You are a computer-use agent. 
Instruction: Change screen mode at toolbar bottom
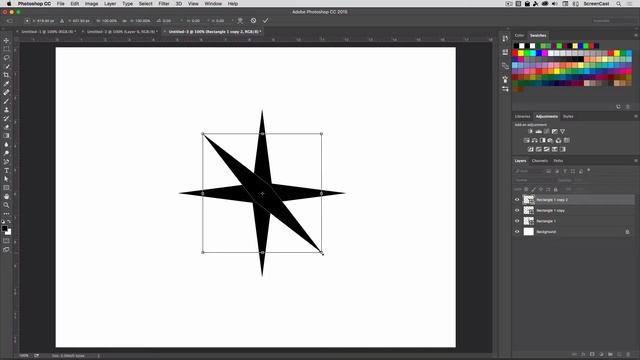click(6, 249)
